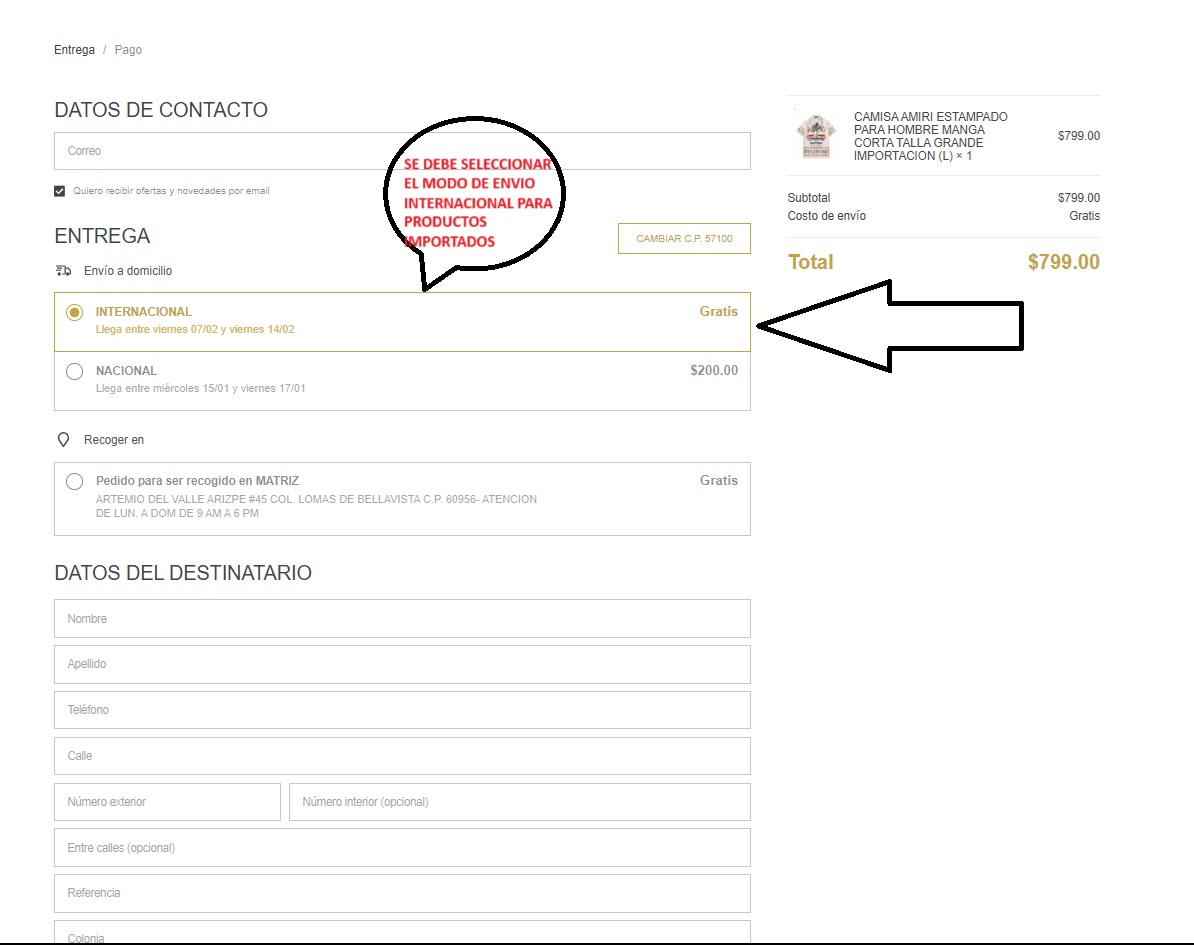The width and height of the screenshot is (1194, 945).
Task: Click the location pin icon
Action: pos(64,440)
